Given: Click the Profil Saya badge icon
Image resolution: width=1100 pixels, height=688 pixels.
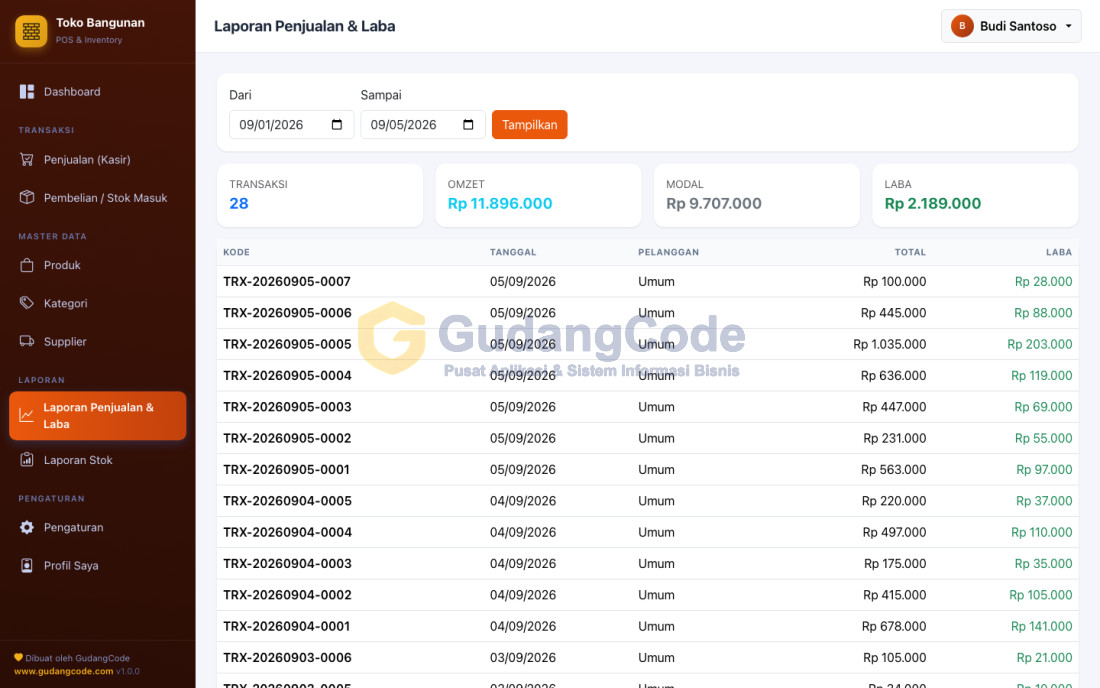Looking at the screenshot, I should [x=27, y=565].
